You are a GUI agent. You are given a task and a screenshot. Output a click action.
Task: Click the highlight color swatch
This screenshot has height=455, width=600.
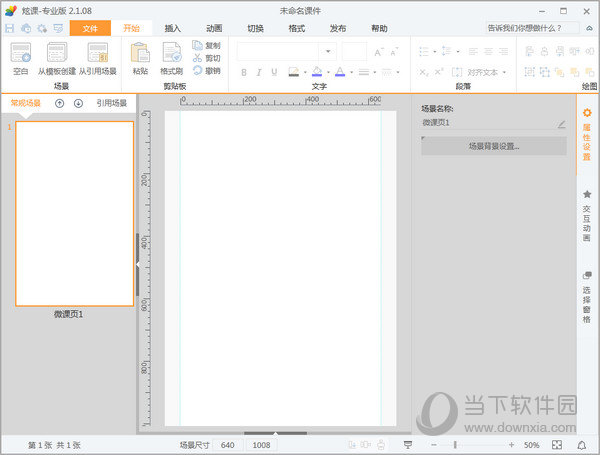click(293, 72)
